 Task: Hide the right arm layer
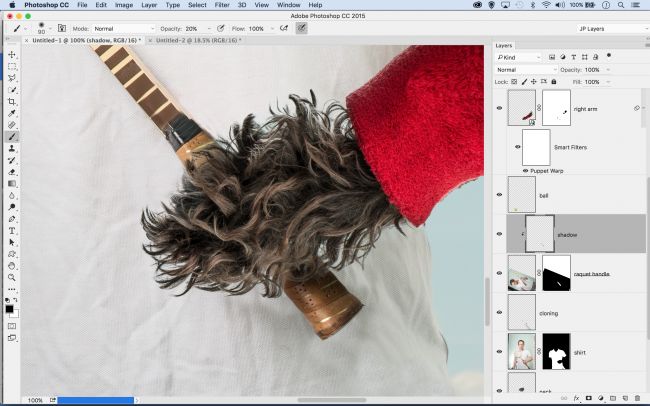click(x=500, y=108)
